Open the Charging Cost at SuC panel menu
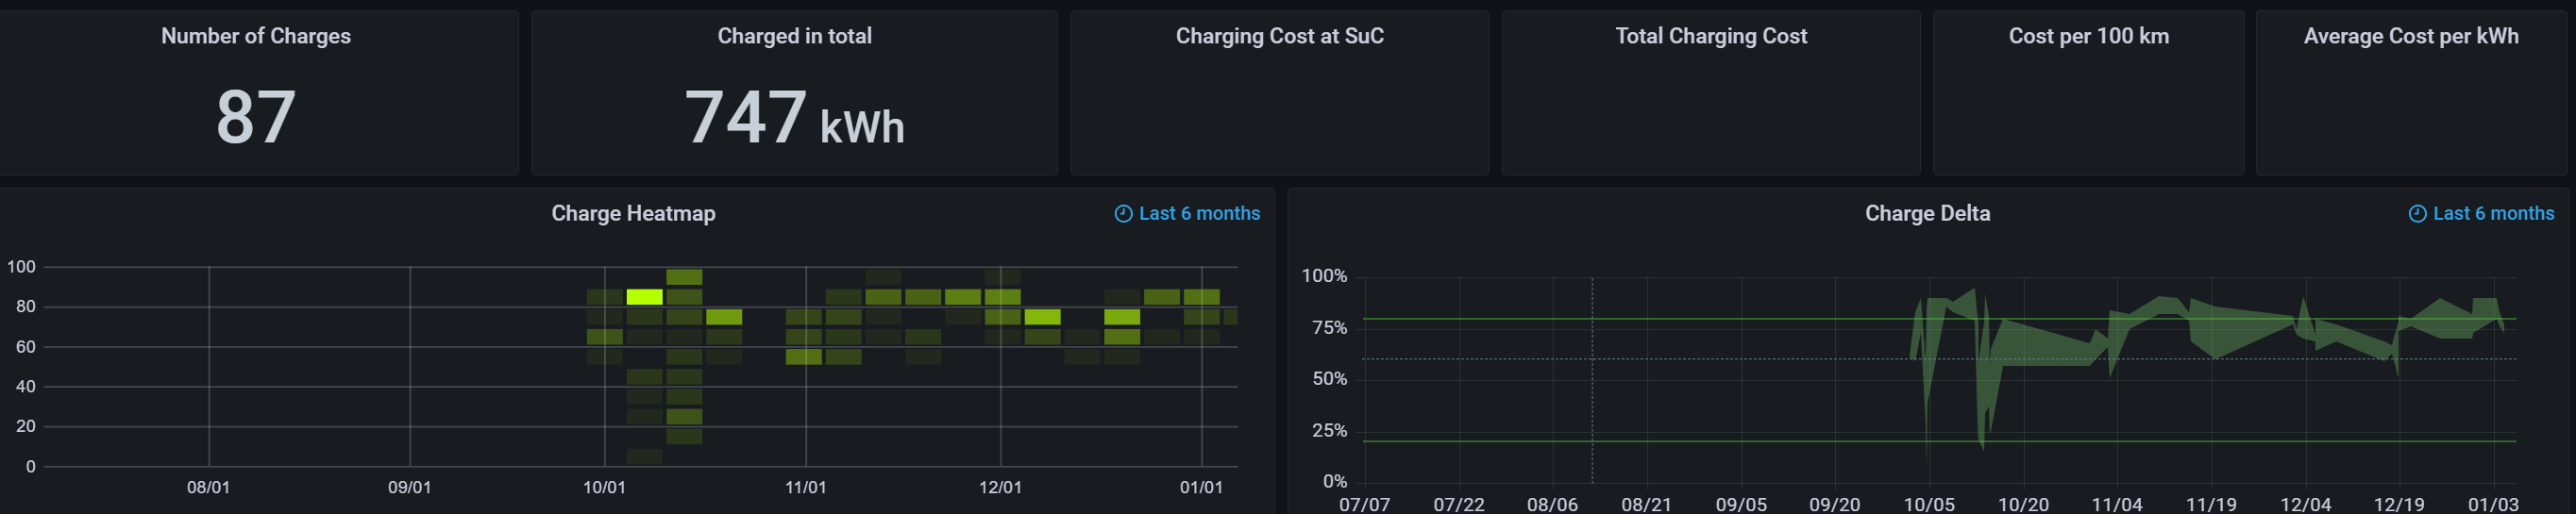This screenshot has height=514, width=2576. 1279,36
